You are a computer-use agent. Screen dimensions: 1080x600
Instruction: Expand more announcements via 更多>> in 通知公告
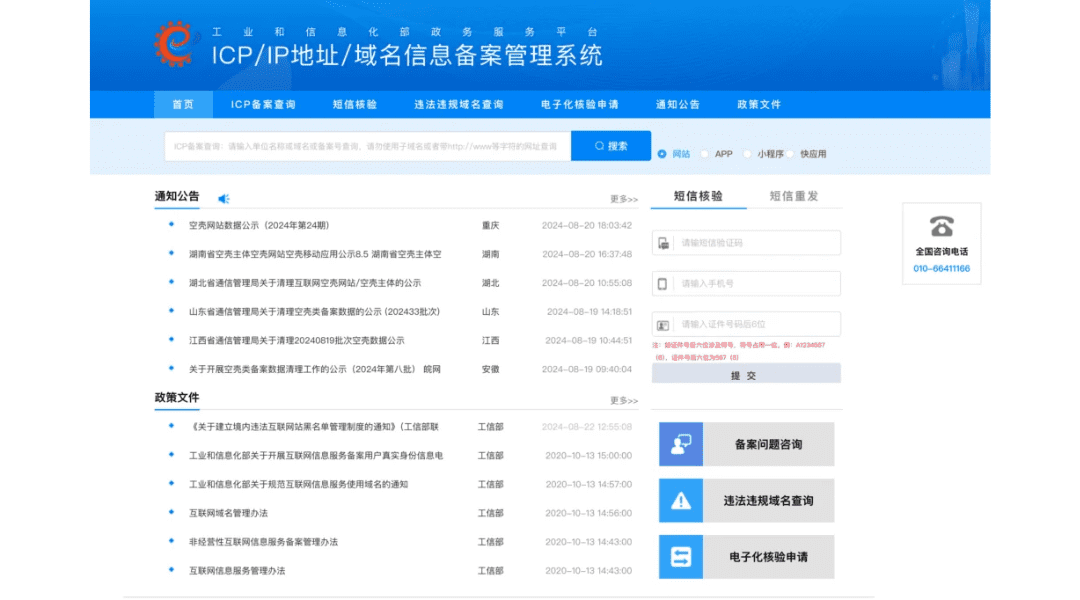pyautogui.click(x=624, y=199)
